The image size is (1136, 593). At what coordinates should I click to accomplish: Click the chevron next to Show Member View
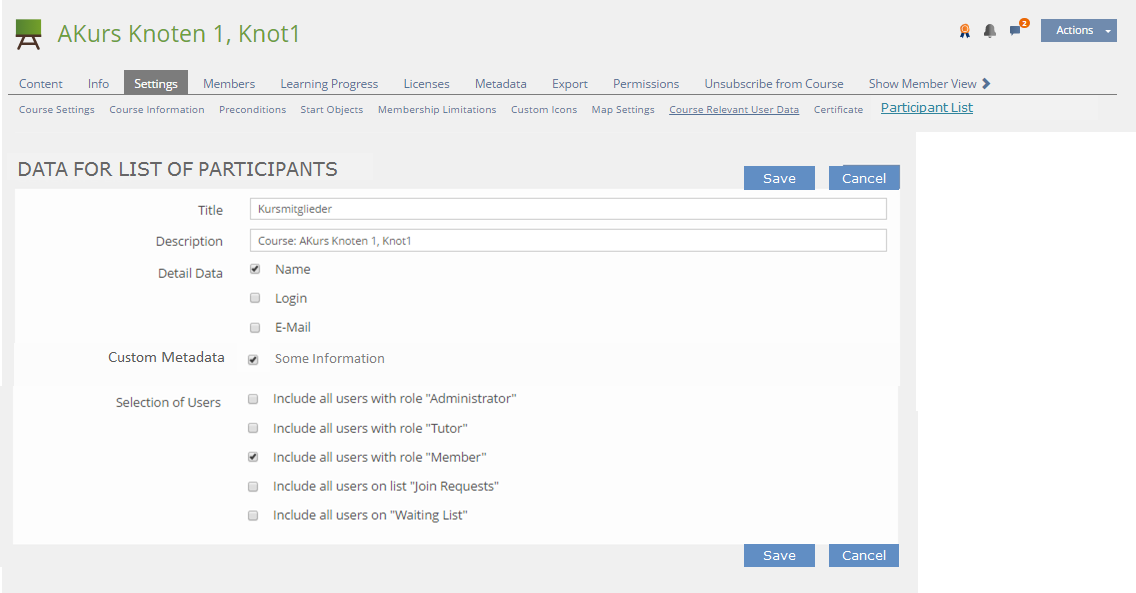pyautogui.click(x=986, y=84)
